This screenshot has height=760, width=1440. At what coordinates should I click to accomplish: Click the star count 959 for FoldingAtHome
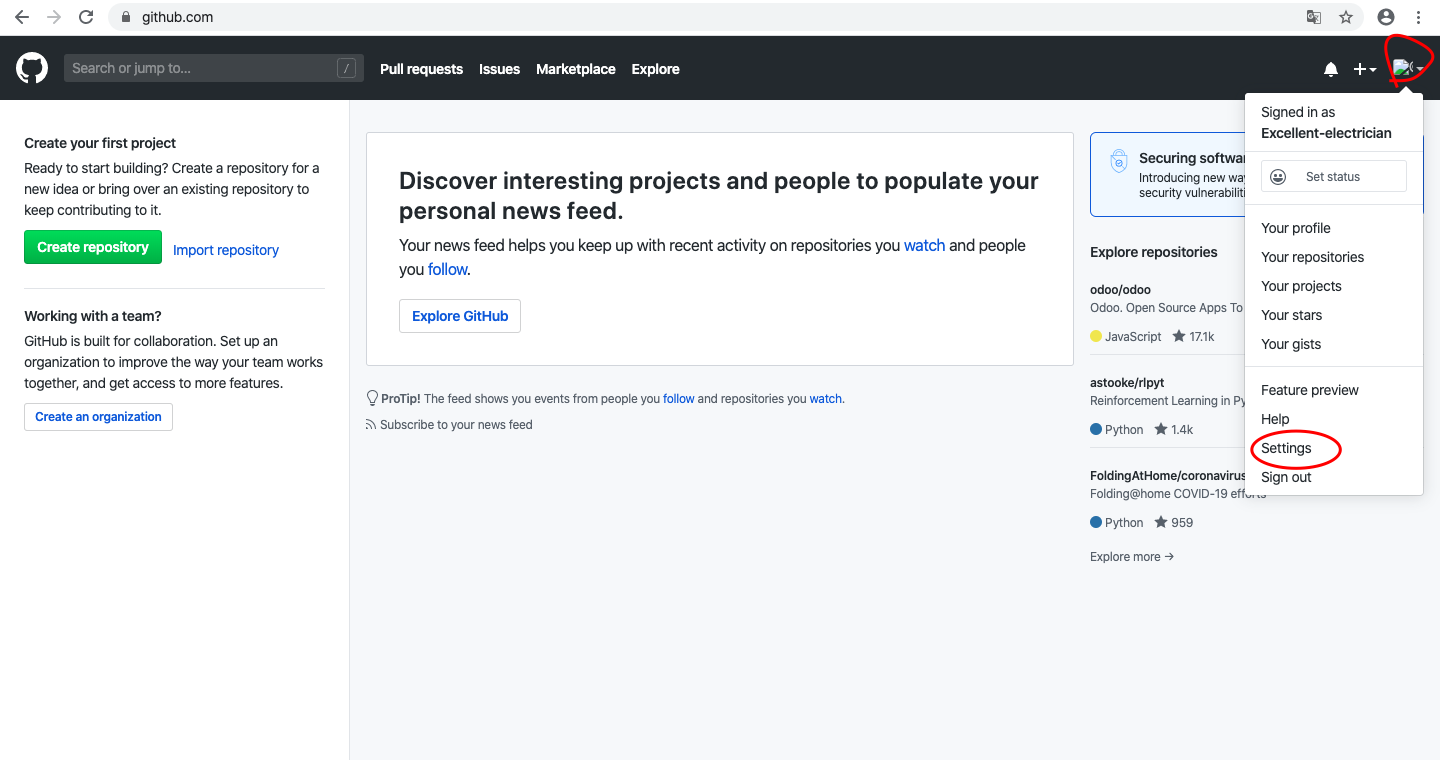1174,522
